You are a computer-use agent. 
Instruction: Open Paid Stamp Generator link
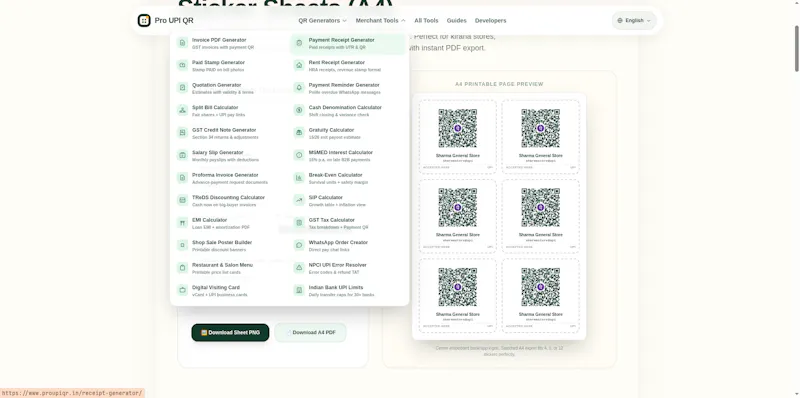[x=231, y=66]
